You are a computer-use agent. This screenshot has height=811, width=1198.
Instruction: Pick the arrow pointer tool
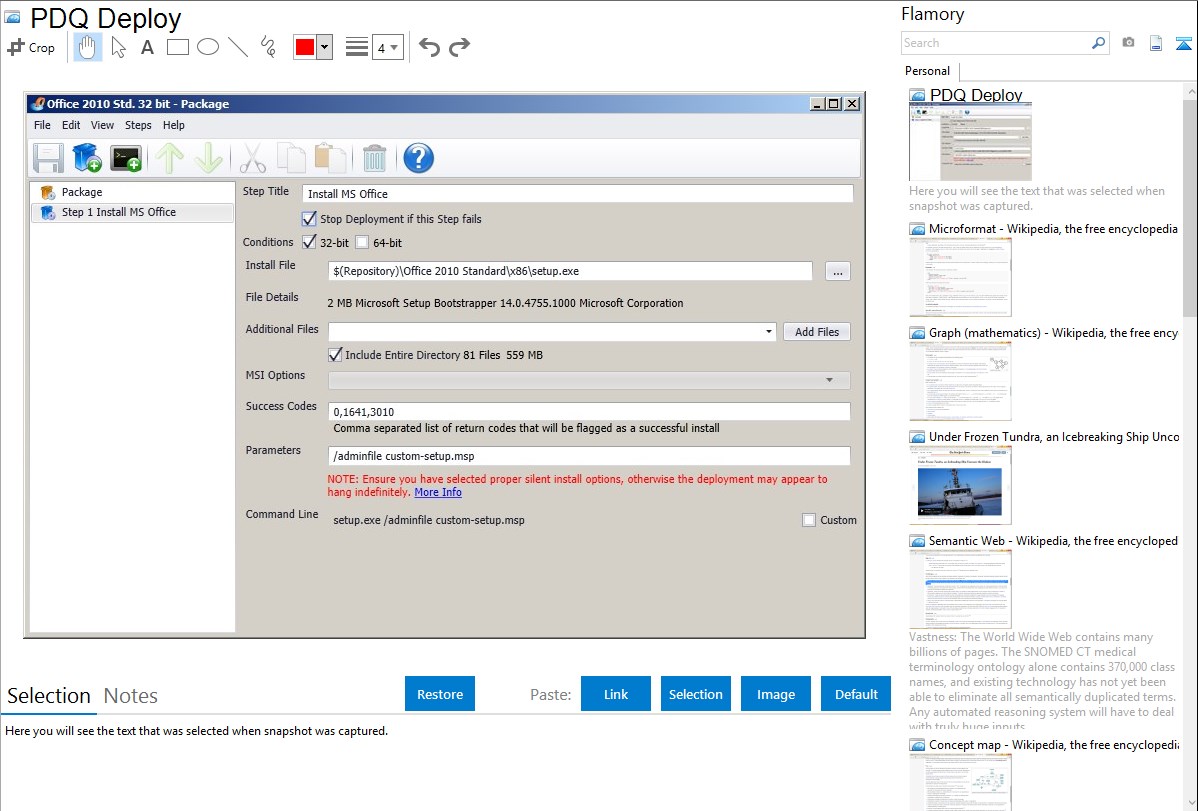[x=118, y=47]
